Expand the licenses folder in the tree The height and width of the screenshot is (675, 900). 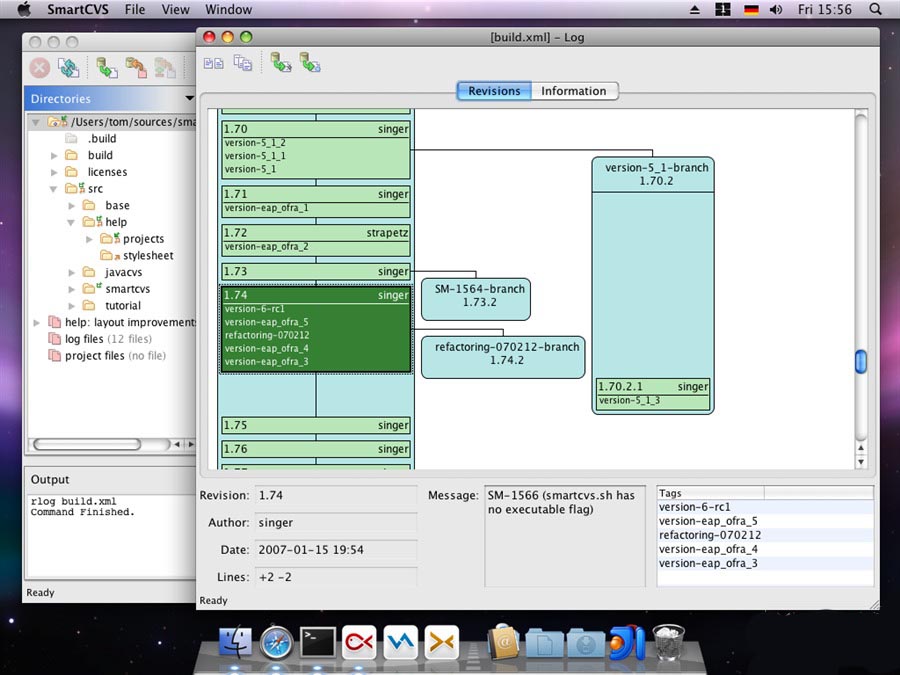point(55,172)
